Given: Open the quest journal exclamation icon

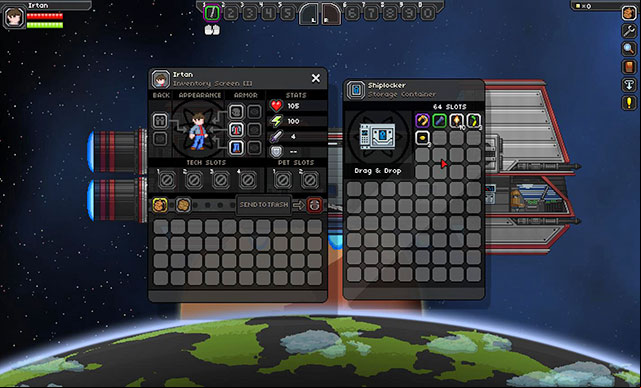Looking at the screenshot, I should coord(629,103).
